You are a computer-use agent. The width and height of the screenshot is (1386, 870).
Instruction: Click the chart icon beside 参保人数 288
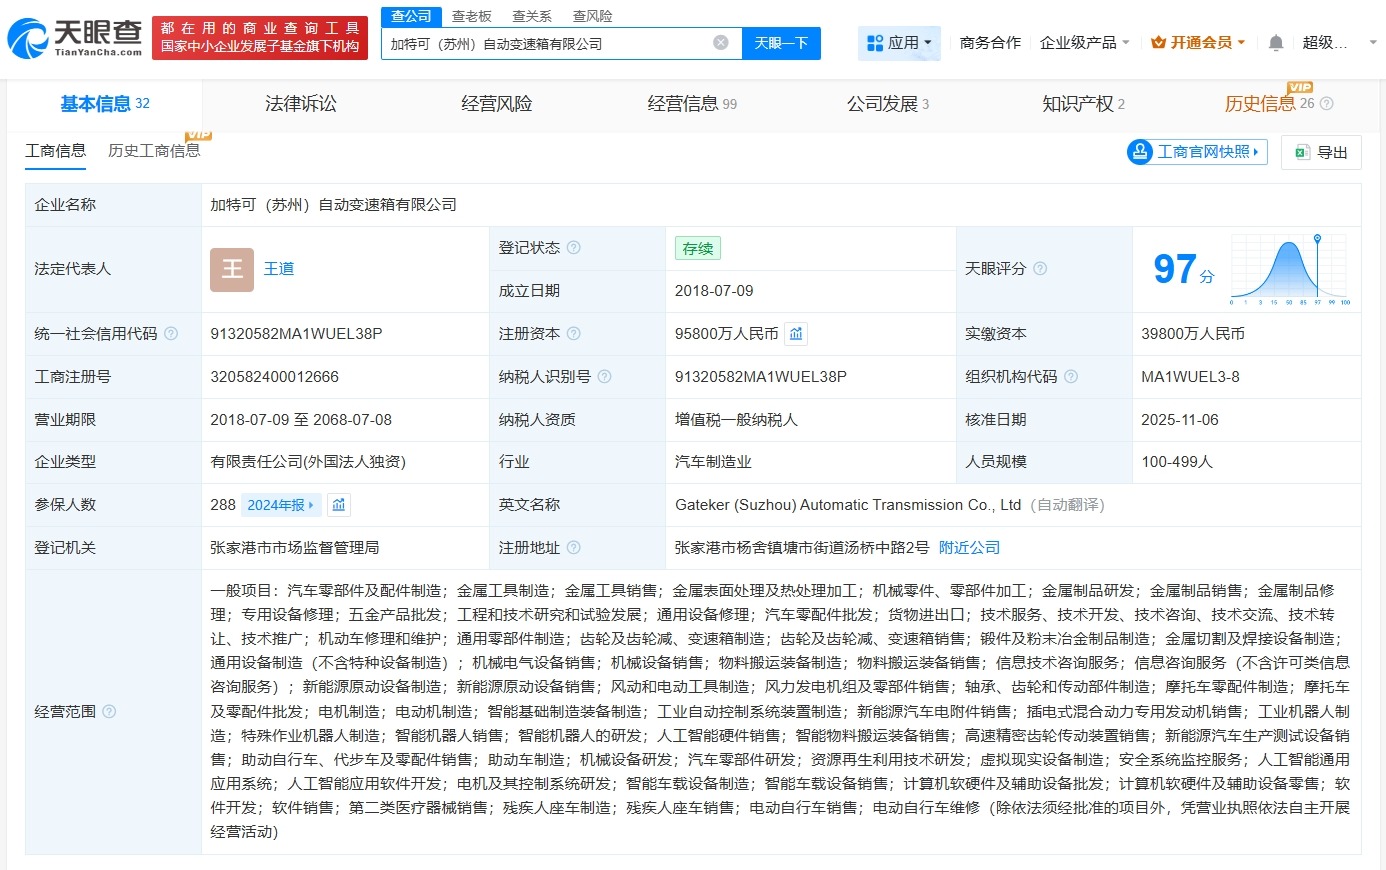[338, 505]
